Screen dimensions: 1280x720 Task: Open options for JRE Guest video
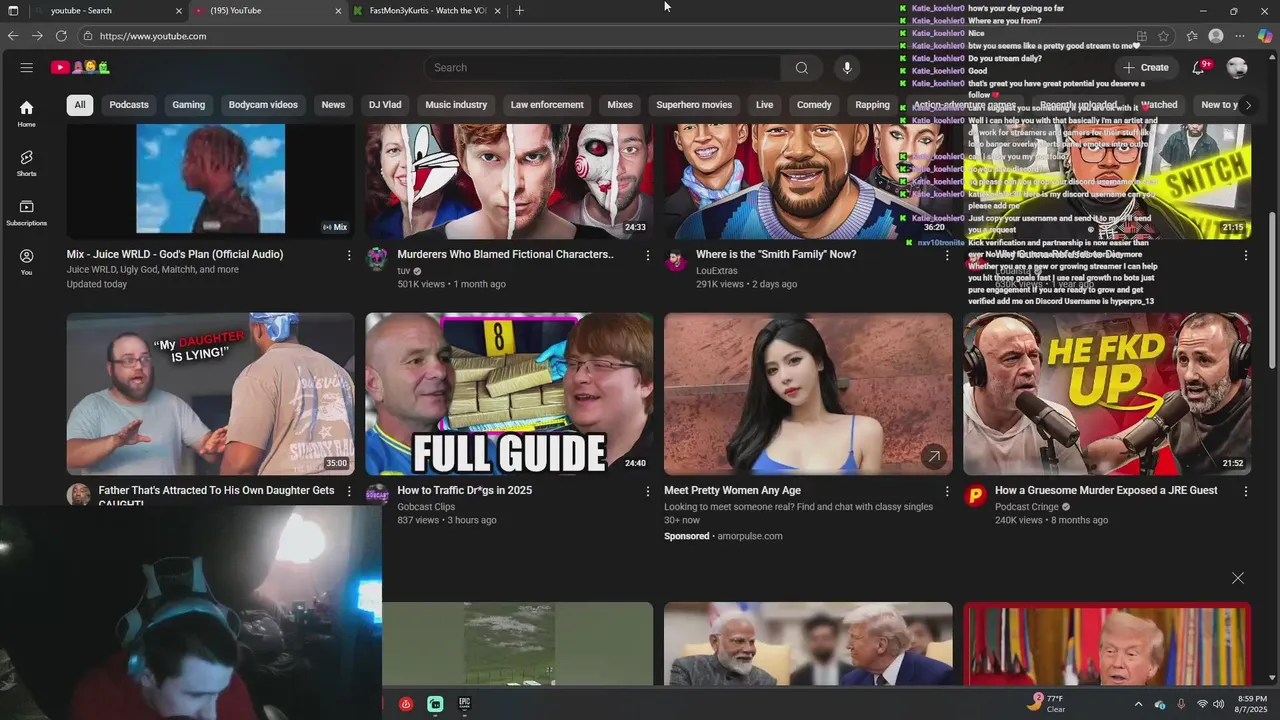(1246, 491)
